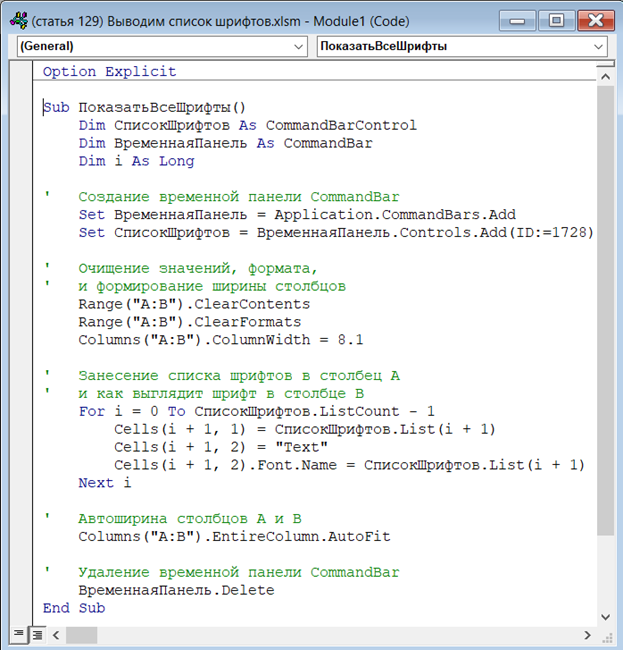This screenshot has height=650, width=623.
Task: Click the For i = 0 To line
Action: click(257, 411)
